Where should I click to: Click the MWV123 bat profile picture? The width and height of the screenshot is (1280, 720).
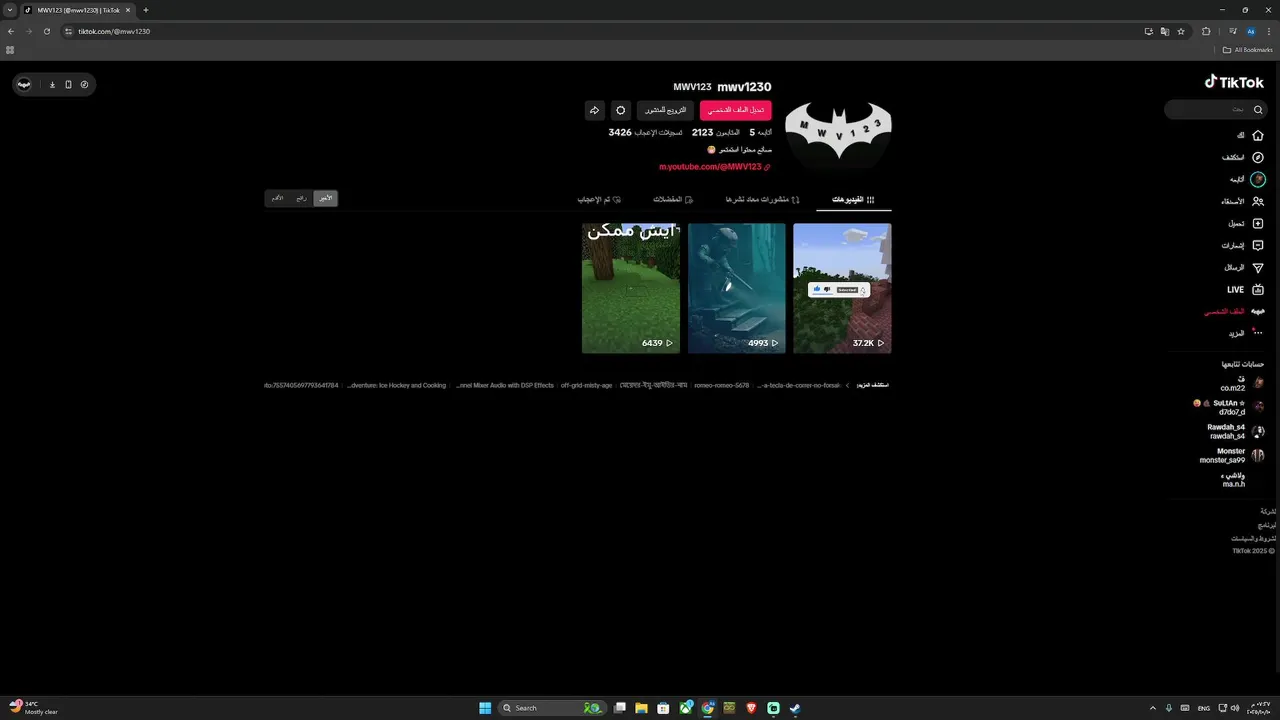coord(838,134)
